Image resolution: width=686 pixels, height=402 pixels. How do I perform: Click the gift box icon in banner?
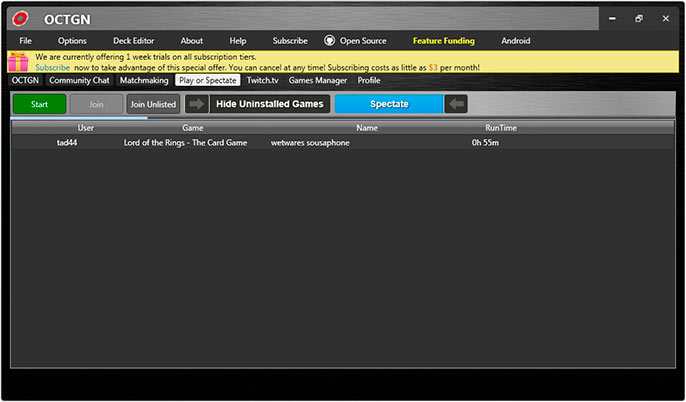[x=18, y=62]
